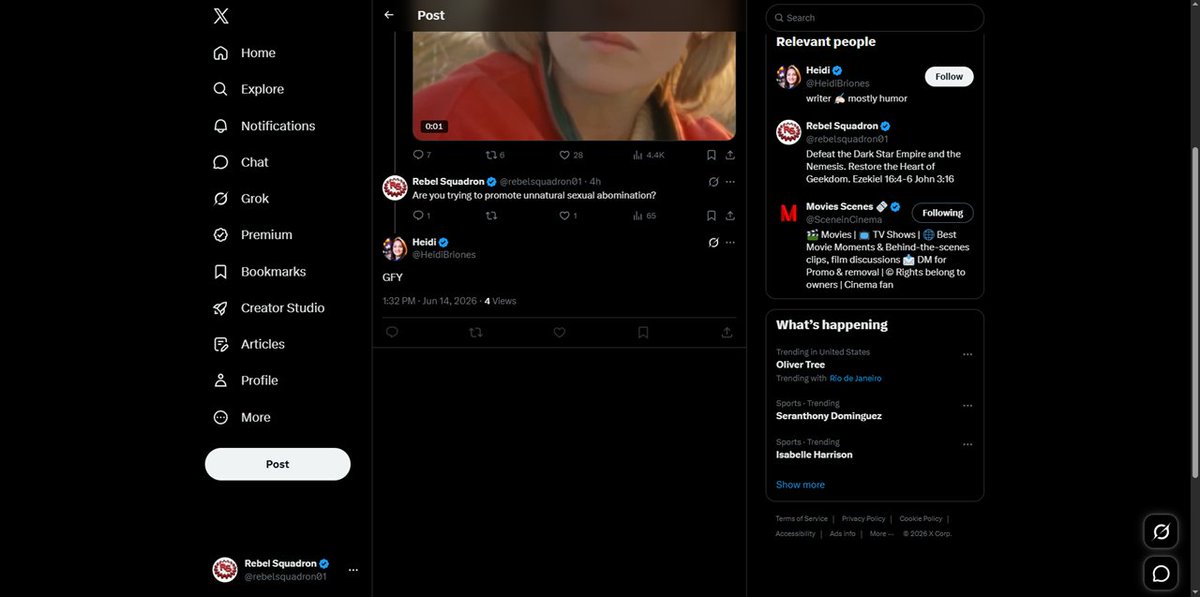Share Heidi's GFY post
The width and height of the screenshot is (1200, 597).
(727, 332)
